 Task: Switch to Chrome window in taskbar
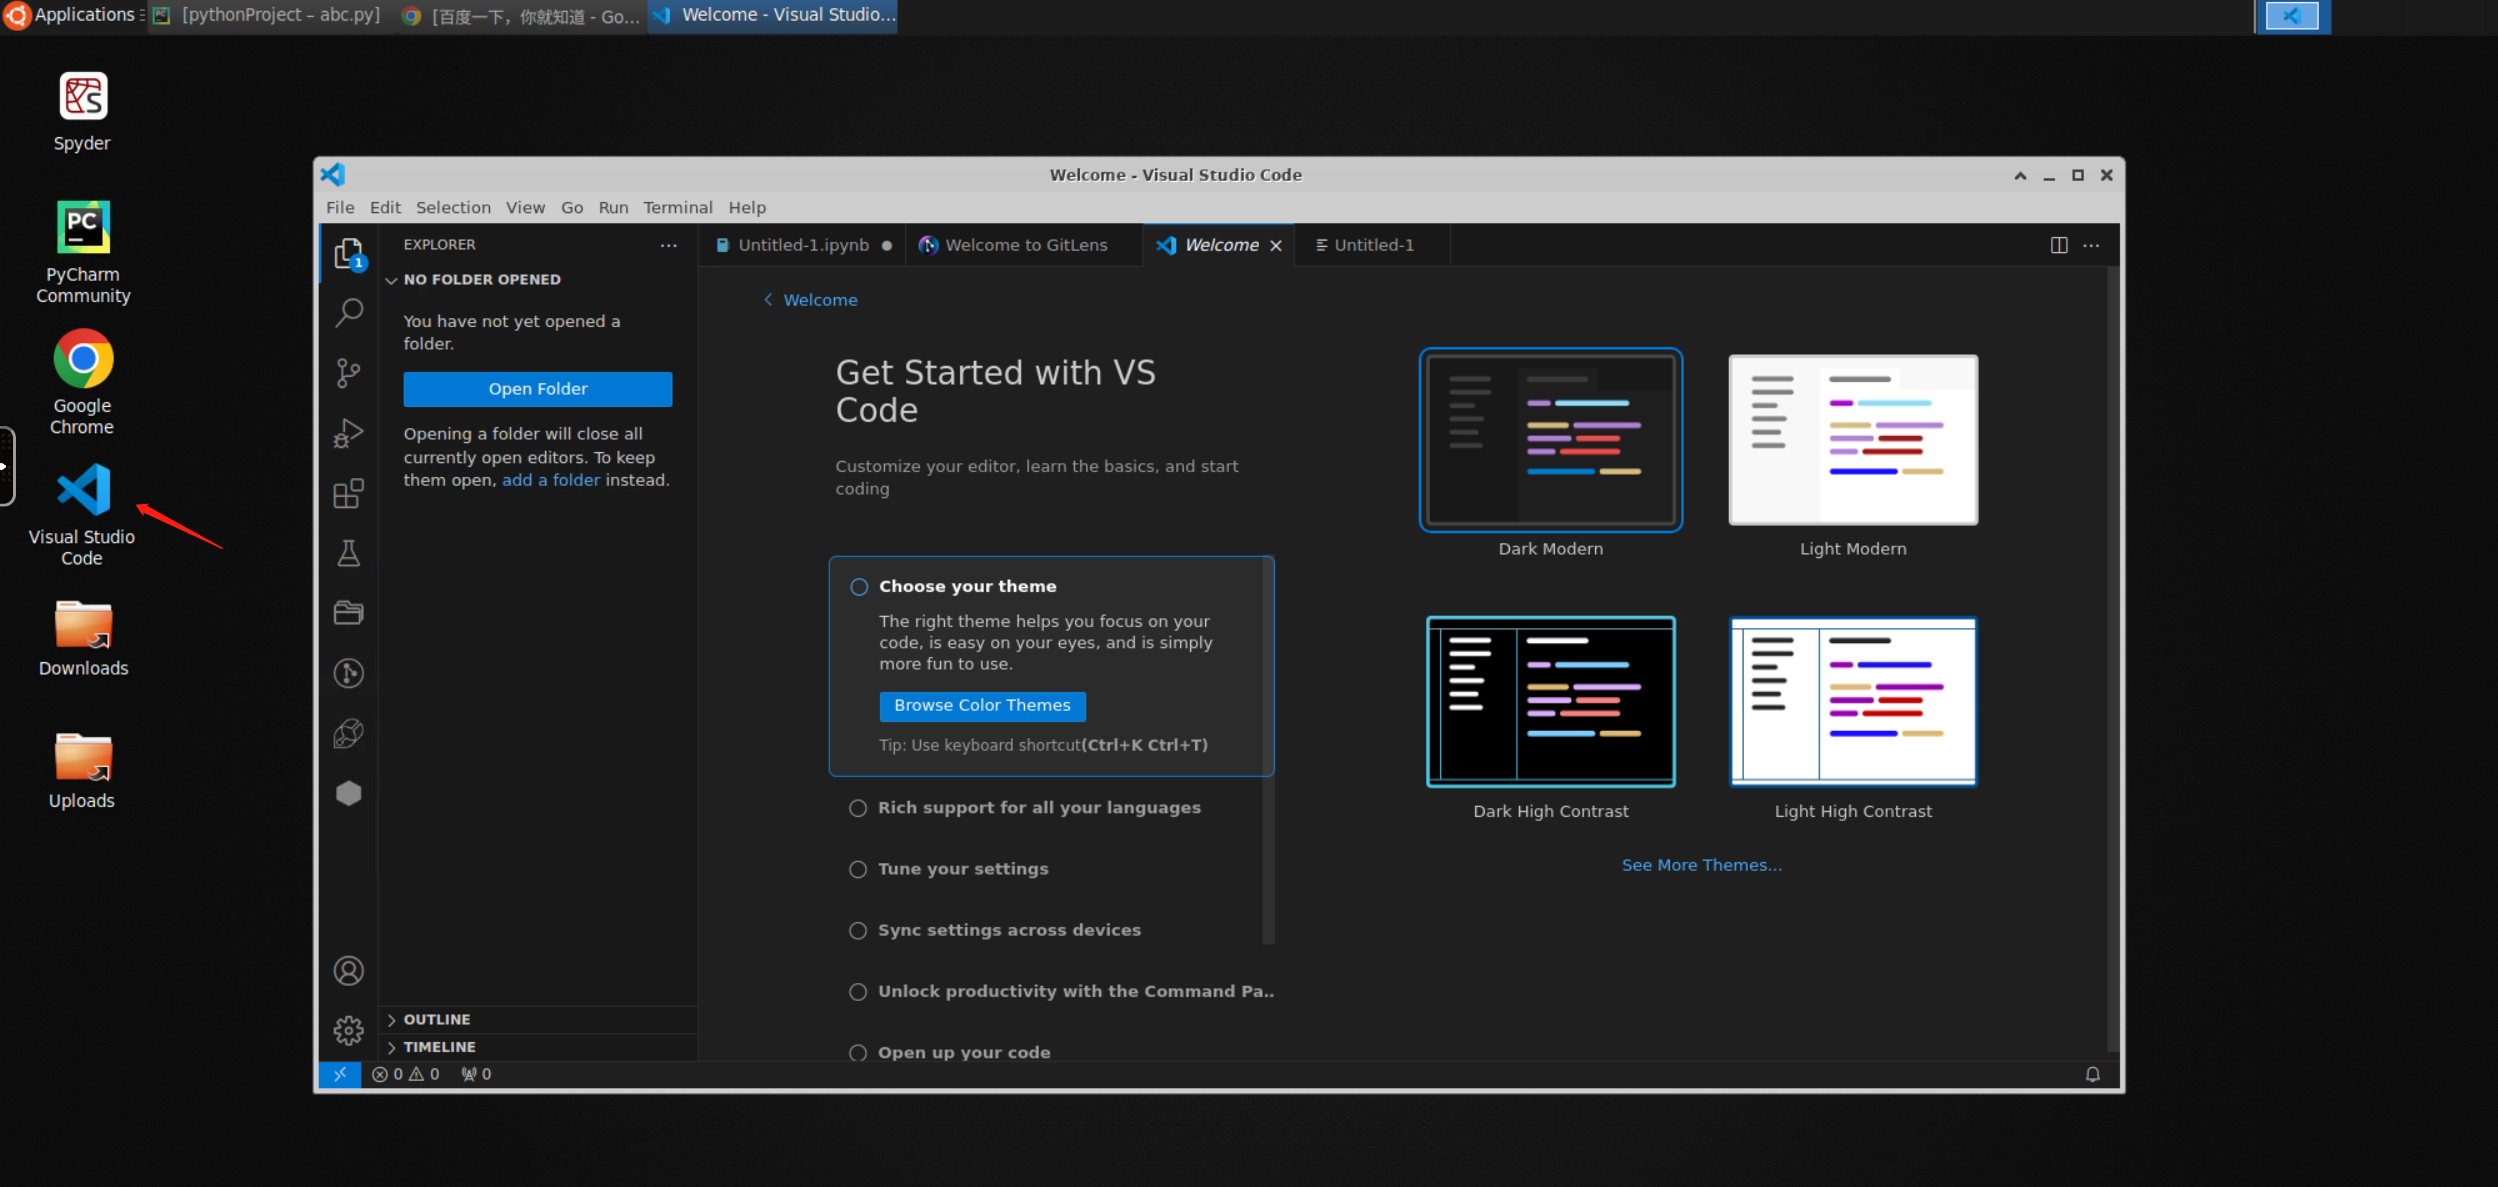click(521, 15)
